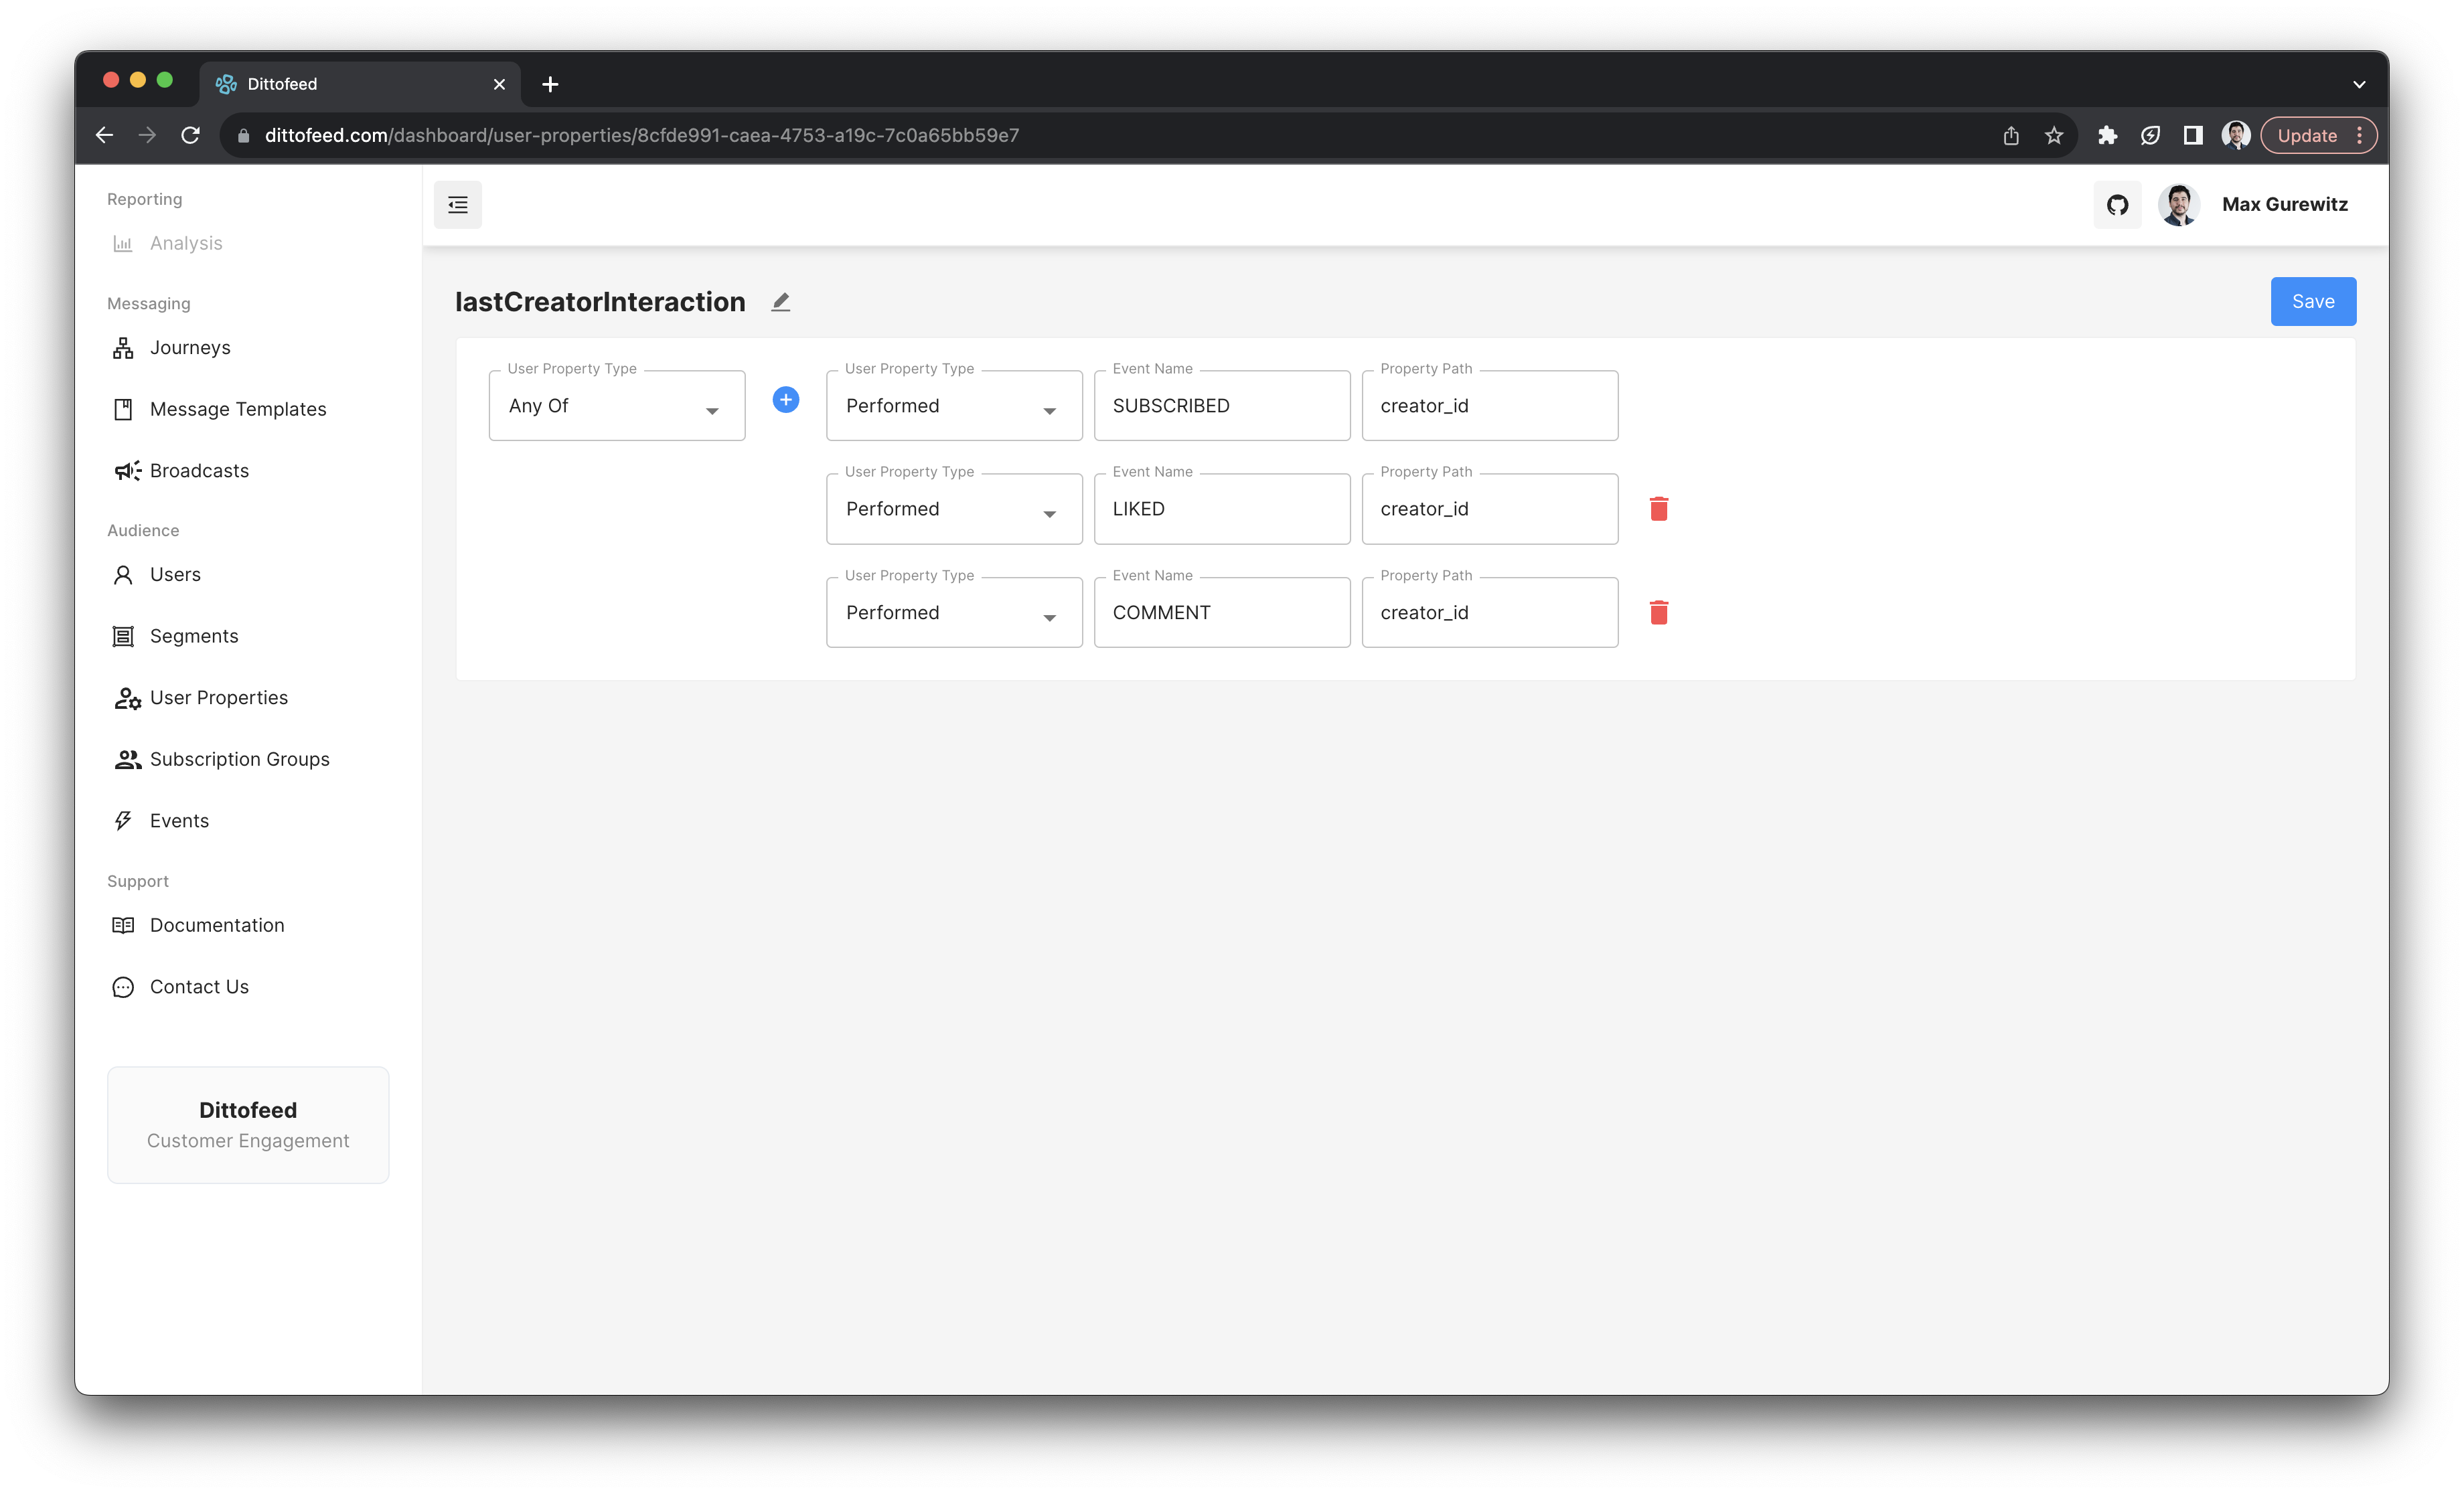Open the GitHub repository icon
The height and width of the screenshot is (1494, 2464).
click(2117, 204)
